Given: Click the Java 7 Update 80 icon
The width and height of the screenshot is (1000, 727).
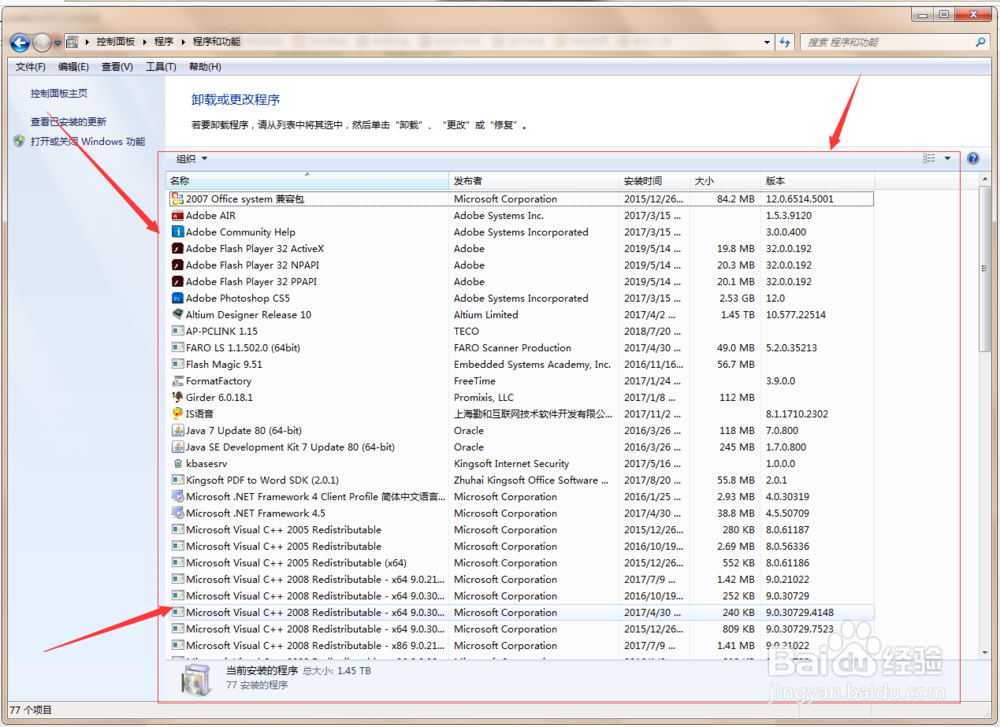Looking at the screenshot, I should tap(178, 430).
